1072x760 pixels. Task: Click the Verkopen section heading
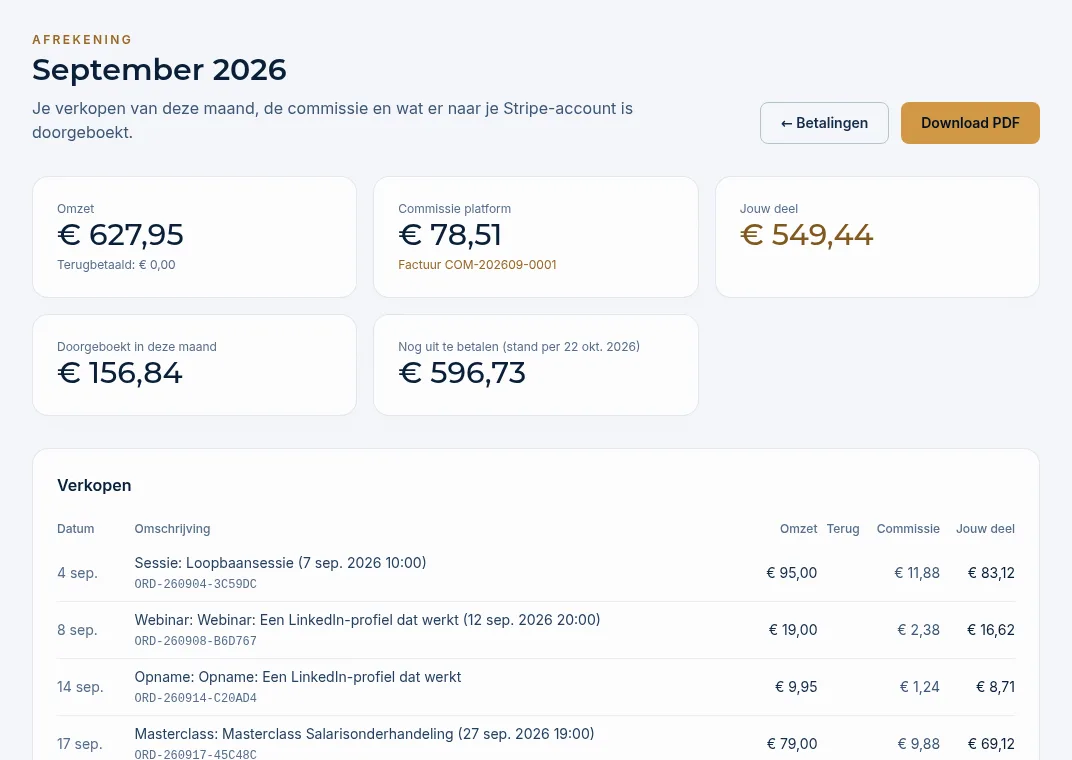(x=94, y=485)
